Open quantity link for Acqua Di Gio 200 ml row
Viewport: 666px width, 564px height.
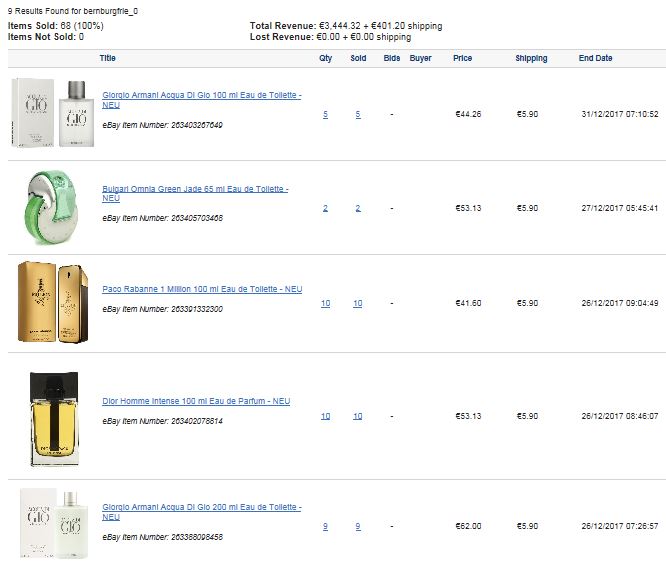pos(325,526)
